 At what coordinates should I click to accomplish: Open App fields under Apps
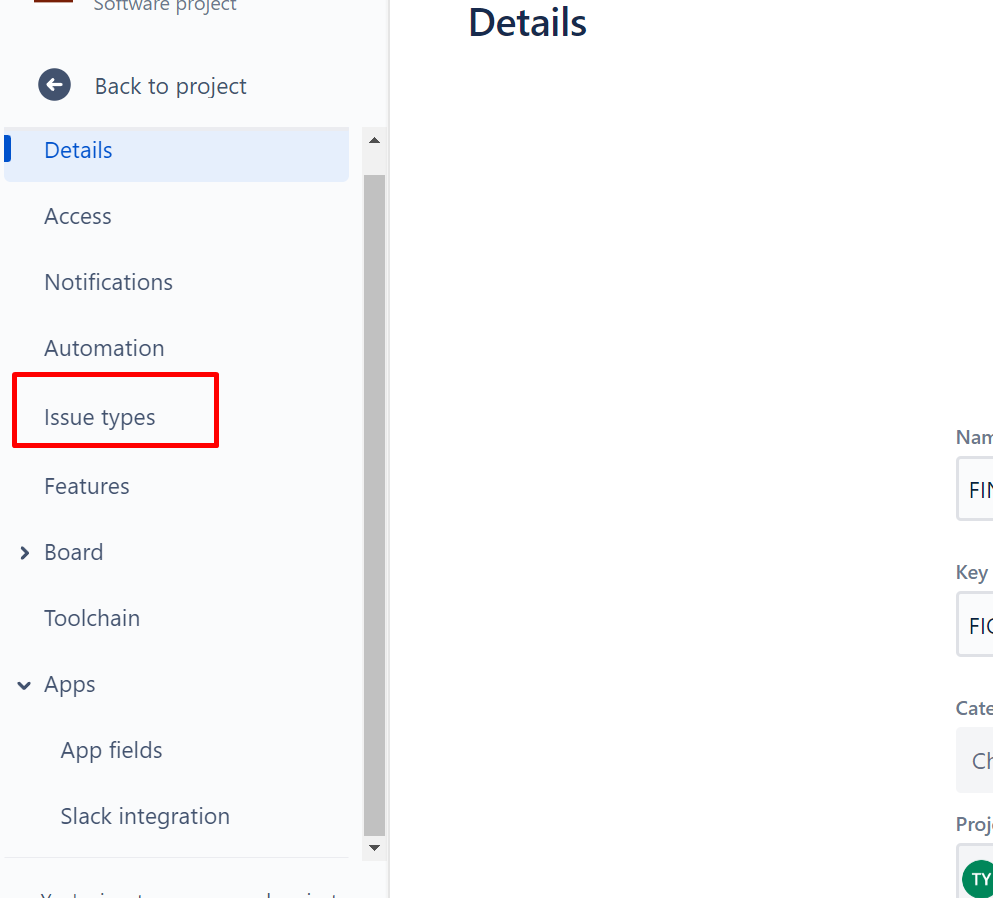[111, 750]
